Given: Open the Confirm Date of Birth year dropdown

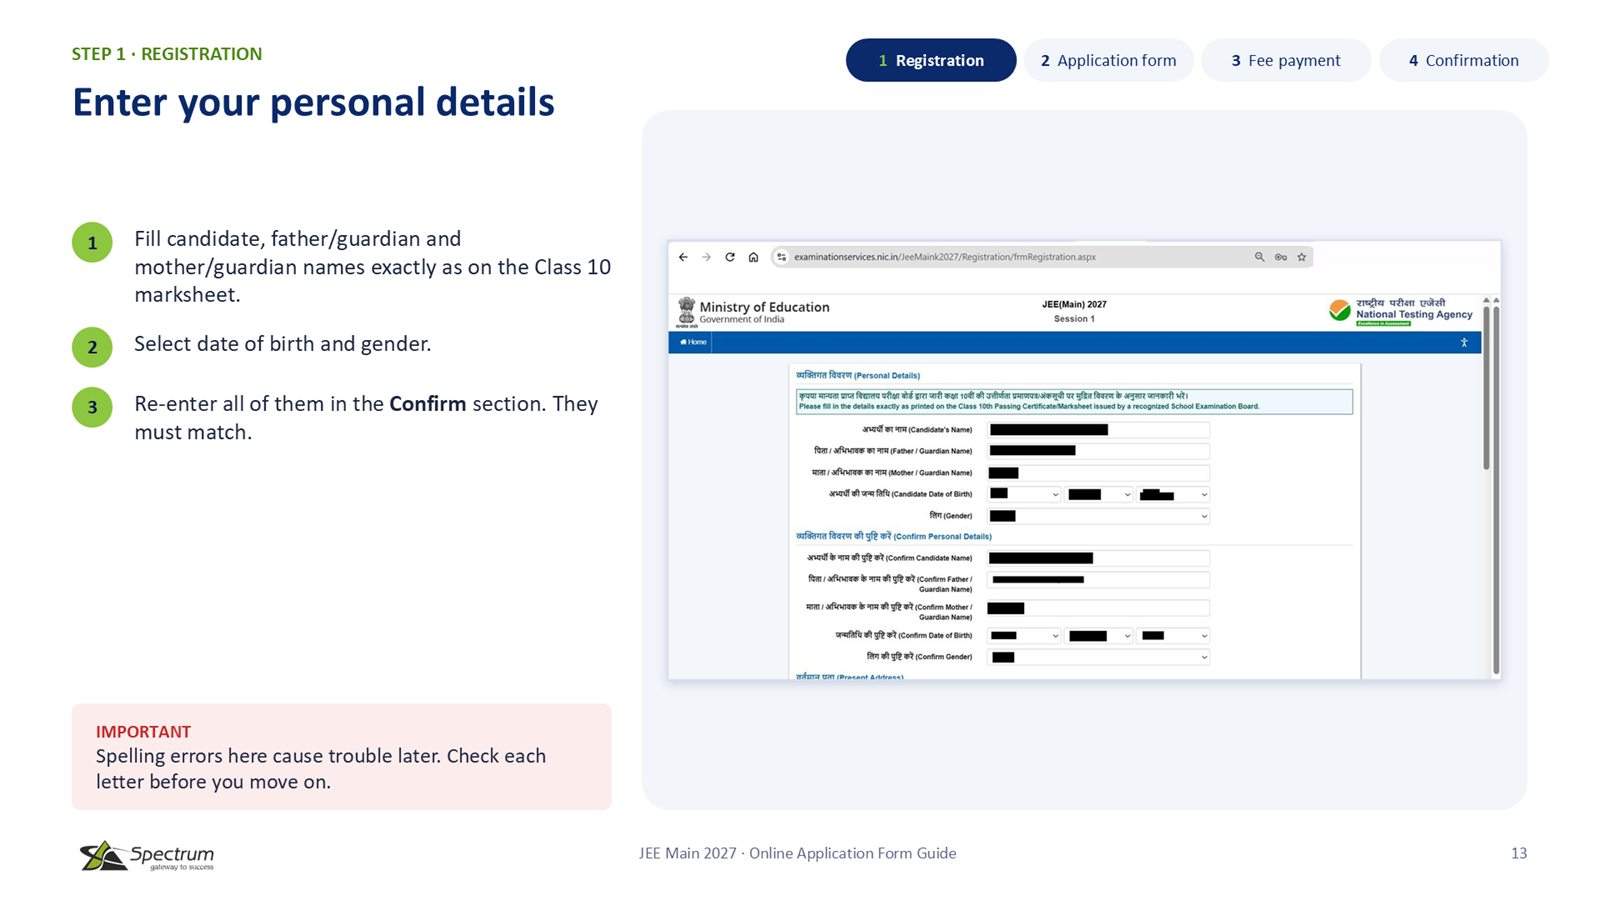Looking at the screenshot, I should click(x=1173, y=636).
